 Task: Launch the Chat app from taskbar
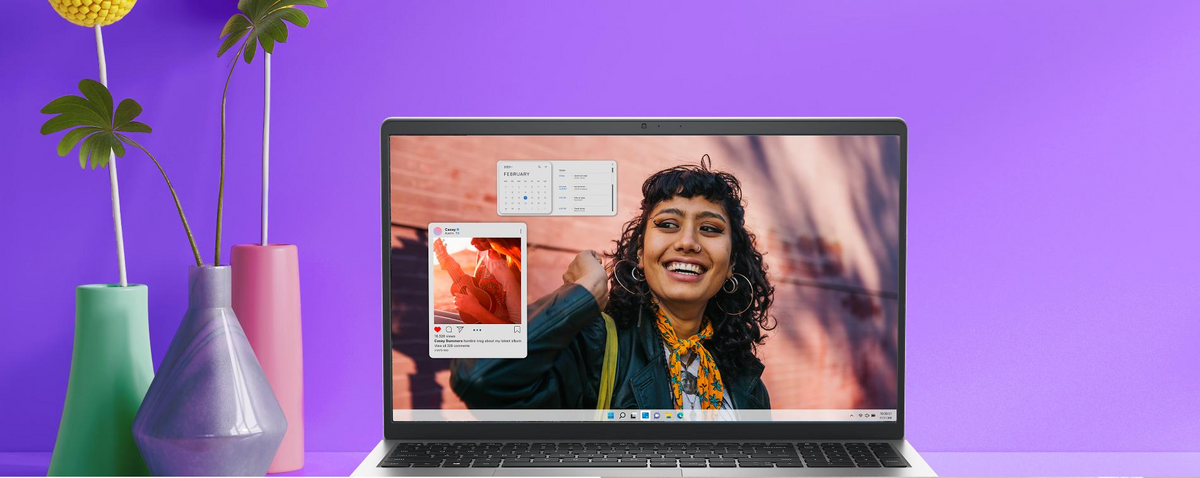pos(656,415)
